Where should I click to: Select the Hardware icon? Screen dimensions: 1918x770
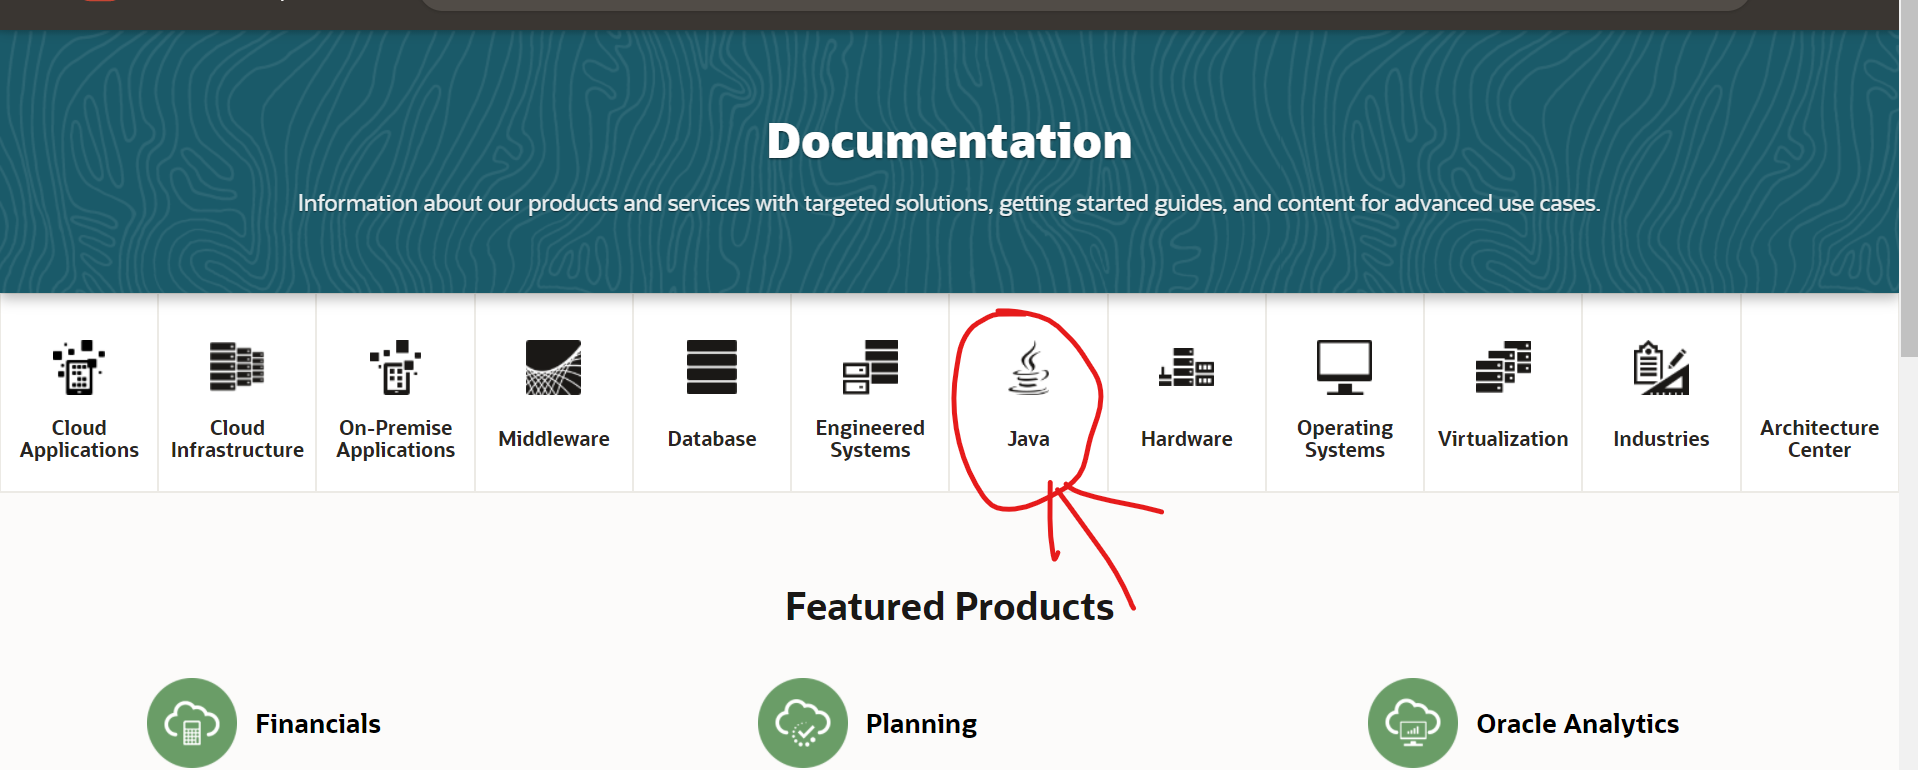(x=1187, y=367)
